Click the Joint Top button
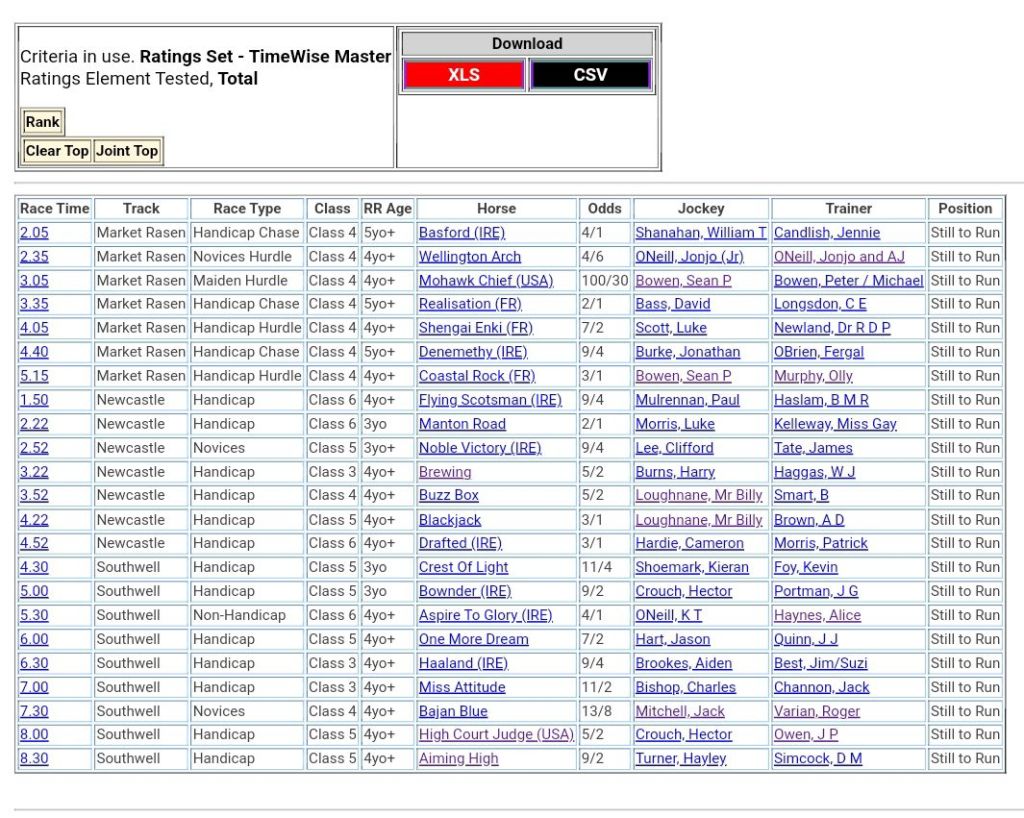This screenshot has height=818, width=1024. coord(127,151)
